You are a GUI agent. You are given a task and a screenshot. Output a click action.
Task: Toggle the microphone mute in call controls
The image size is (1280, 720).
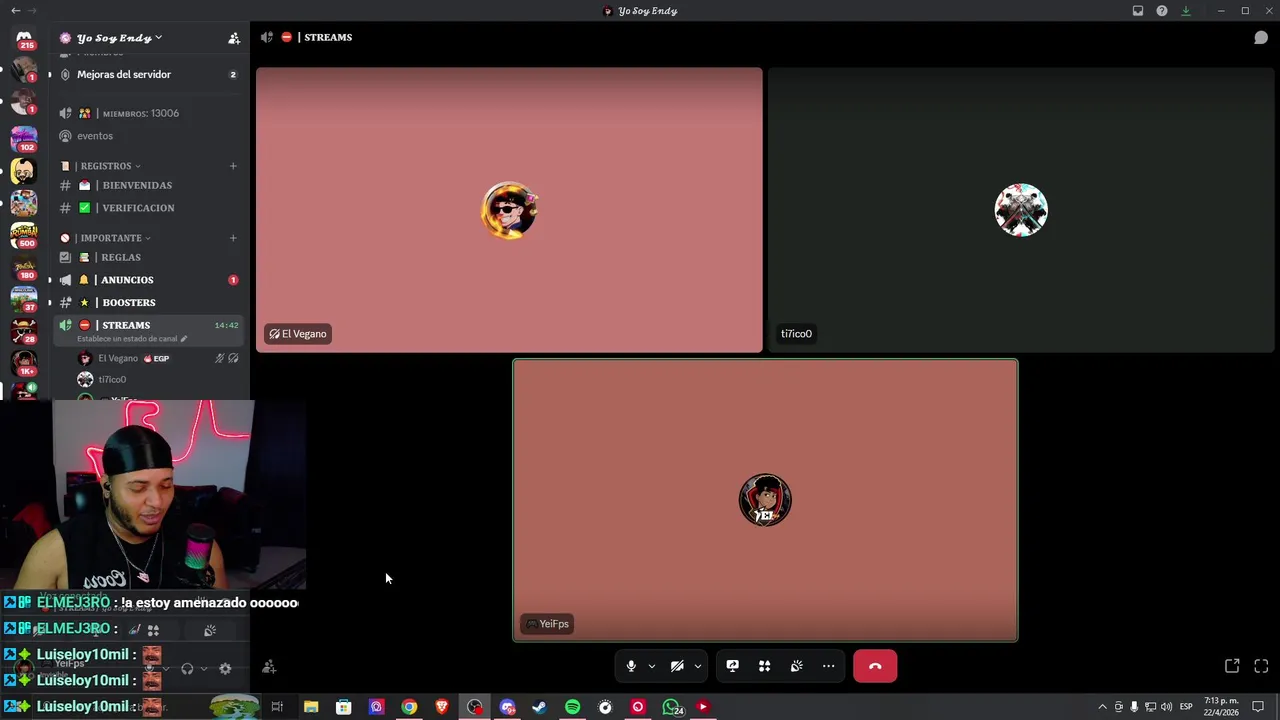coord(631,666)
